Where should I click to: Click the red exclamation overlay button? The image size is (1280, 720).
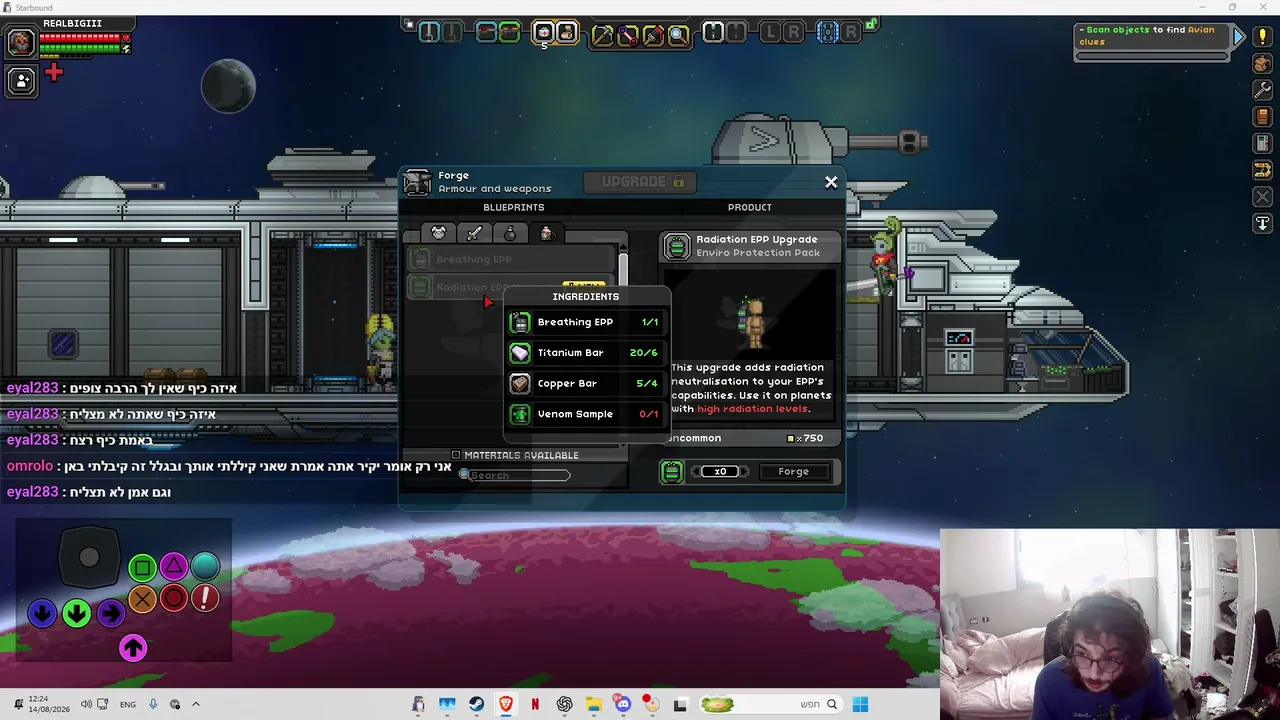pyautogui.click(x=206, y=599)
